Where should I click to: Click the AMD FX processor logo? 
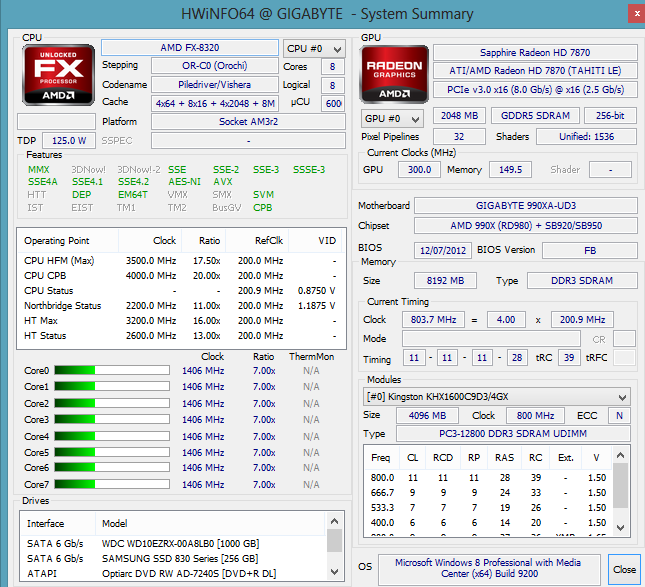tap(58, 75)
